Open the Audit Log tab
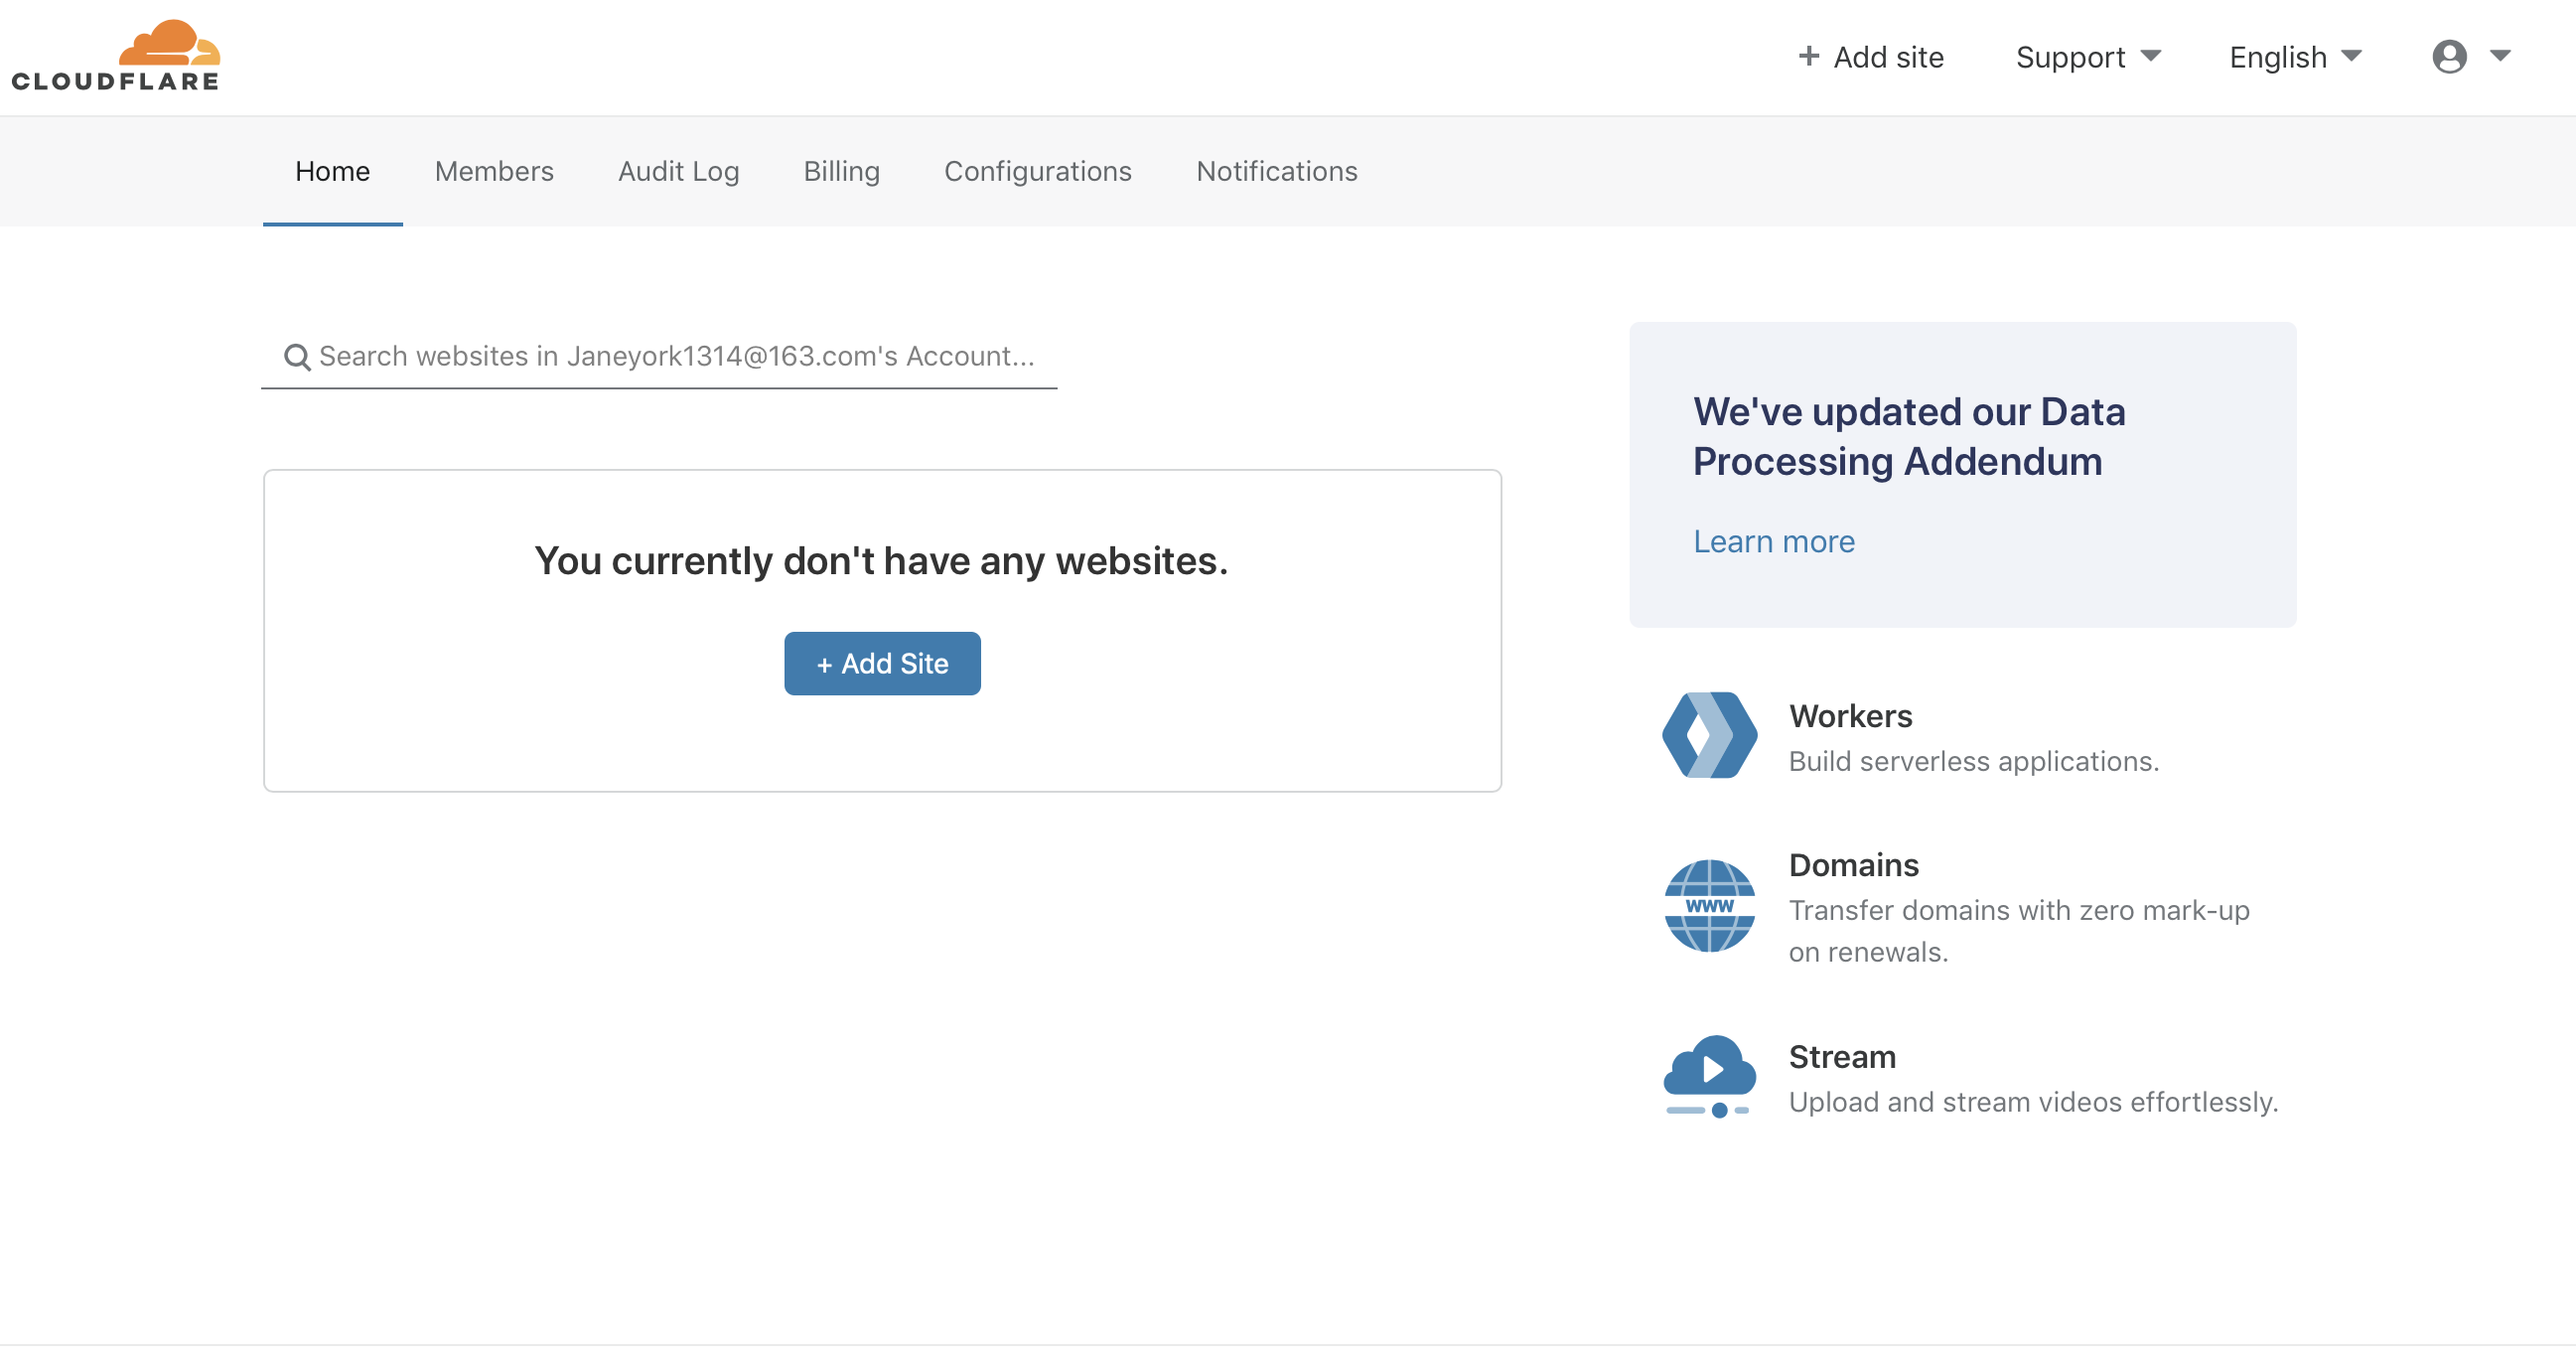This screenshot has height=1357, width=2576. (x=678, y=171)
